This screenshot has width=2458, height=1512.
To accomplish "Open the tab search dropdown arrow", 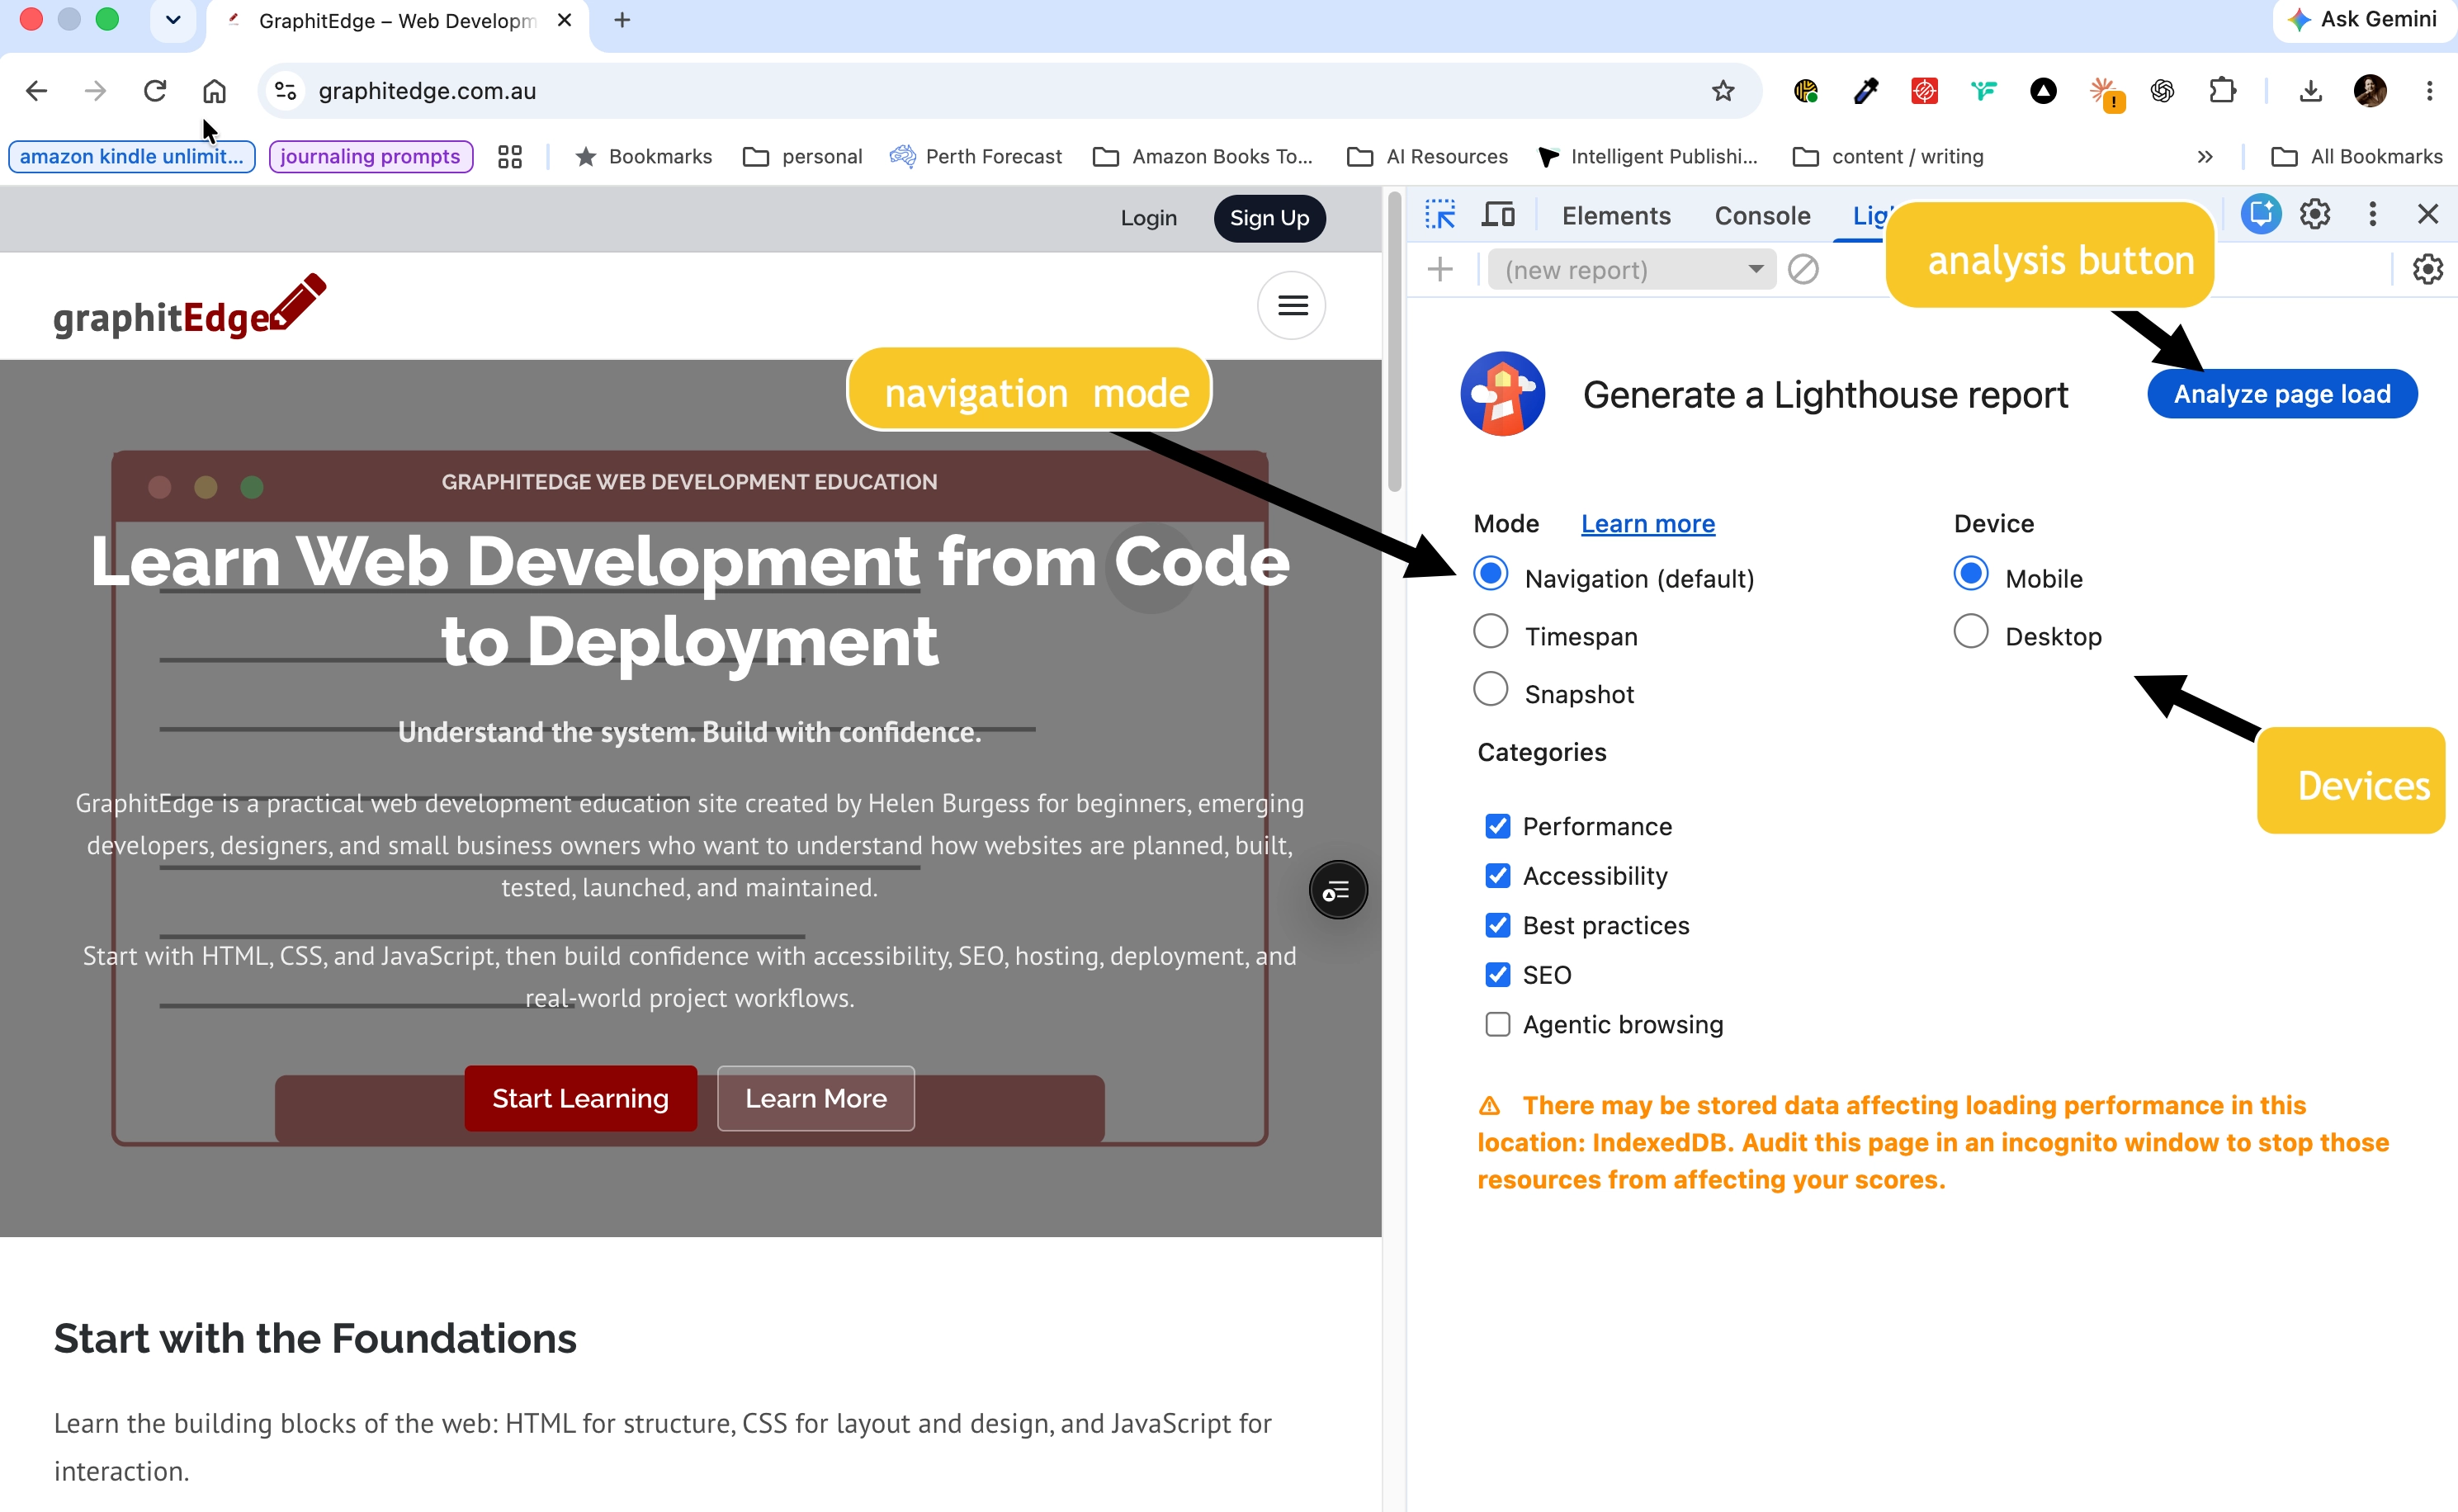I will 173,20.
